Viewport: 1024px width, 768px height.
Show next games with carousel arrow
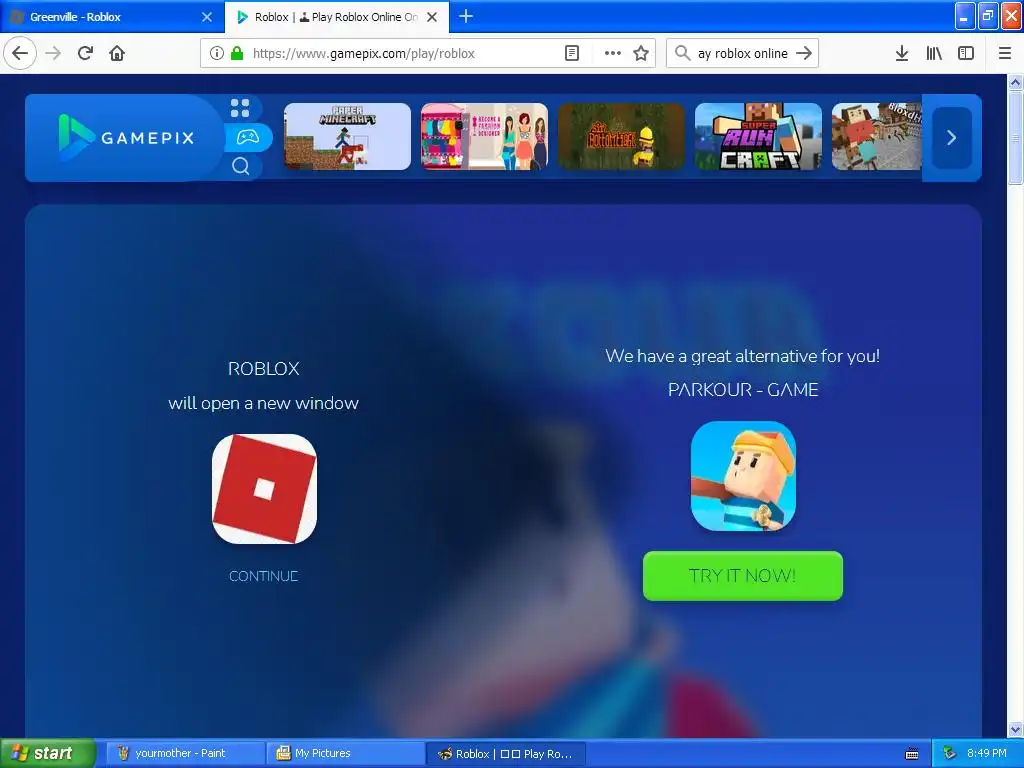[x=952, y=138]
